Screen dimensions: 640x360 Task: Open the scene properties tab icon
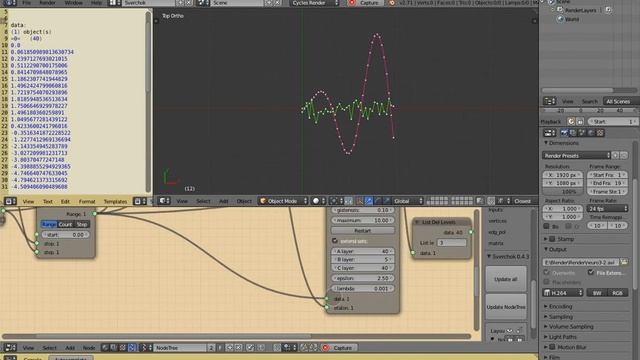(x=582, y=133)
